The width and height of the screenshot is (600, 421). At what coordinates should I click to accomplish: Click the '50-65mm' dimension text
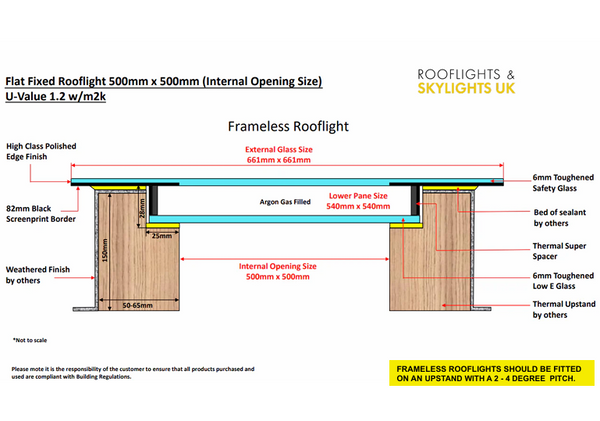click(137, 305)
